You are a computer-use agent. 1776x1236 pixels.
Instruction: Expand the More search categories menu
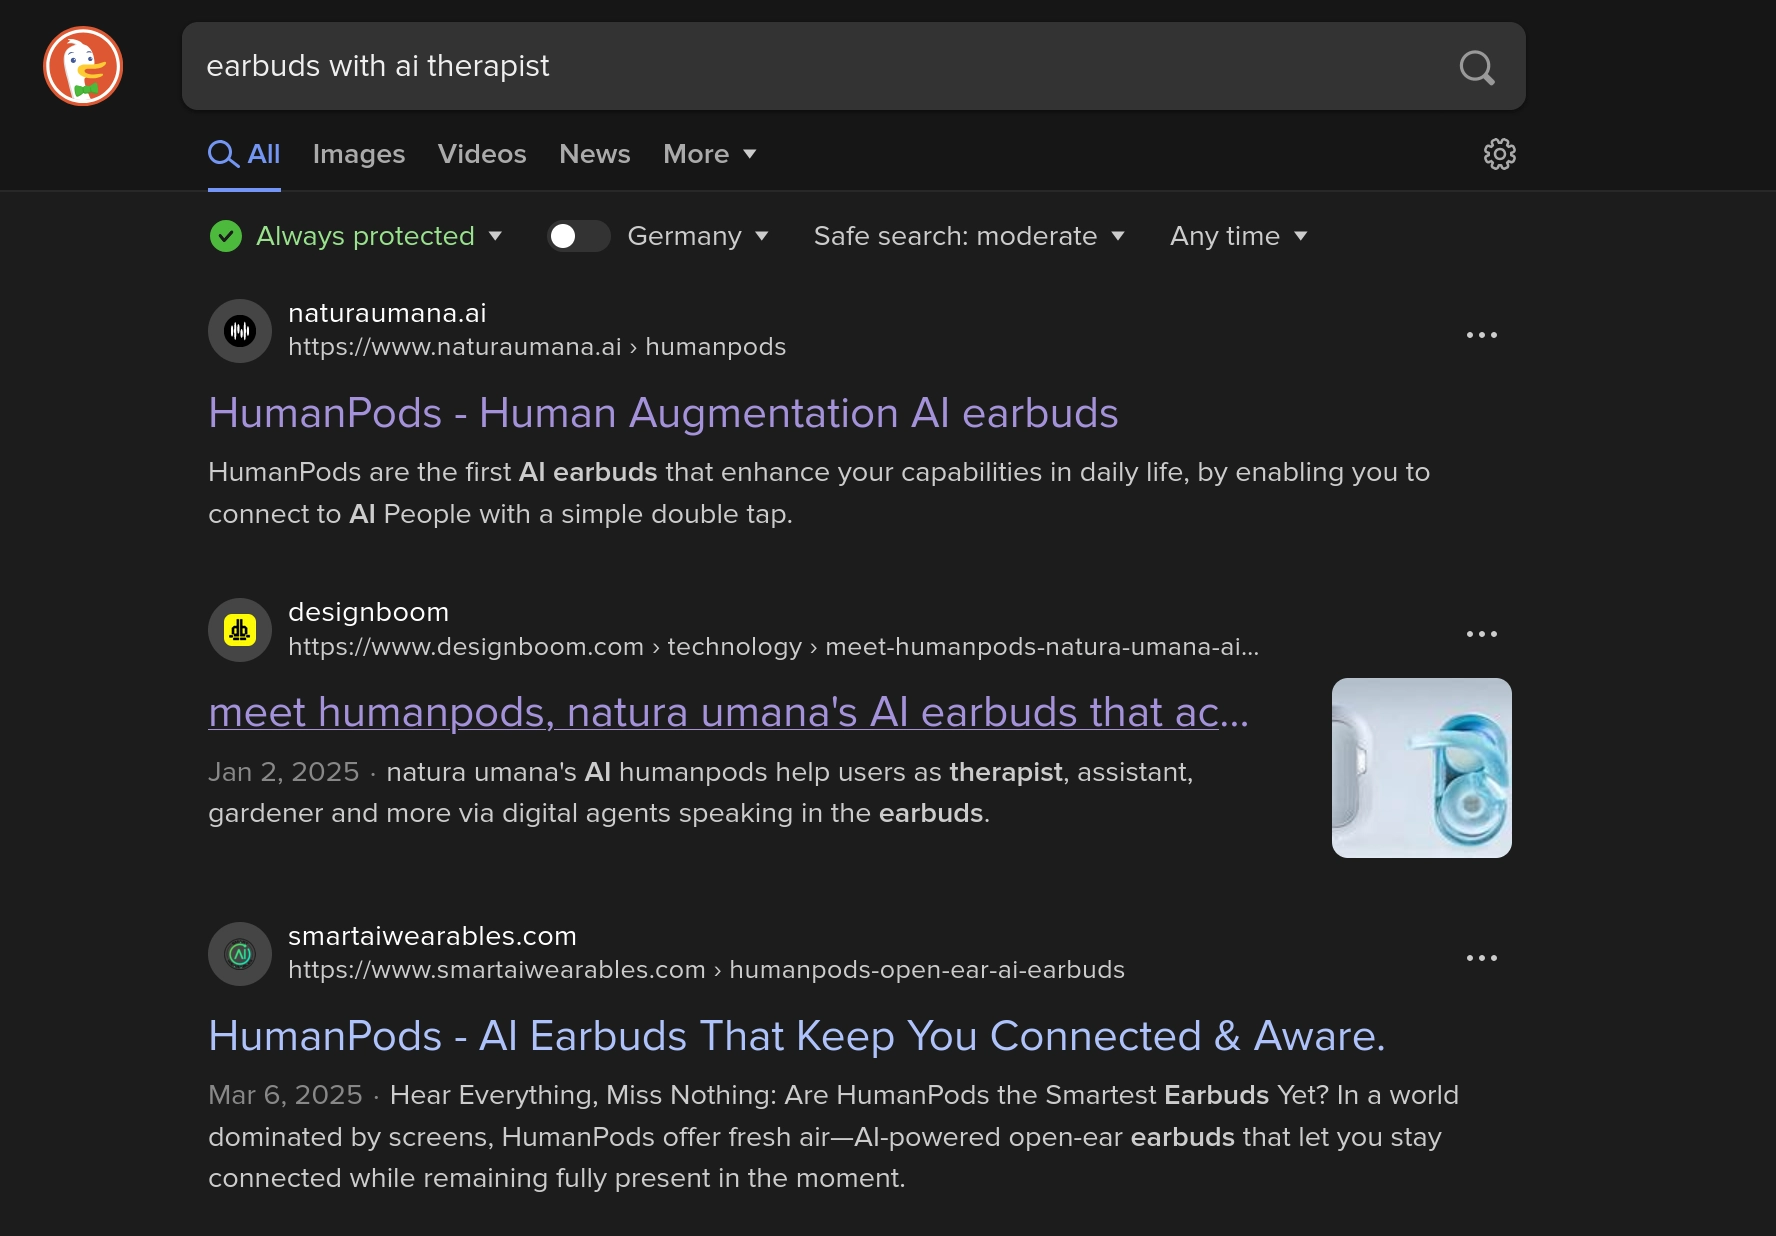(710, 154)
